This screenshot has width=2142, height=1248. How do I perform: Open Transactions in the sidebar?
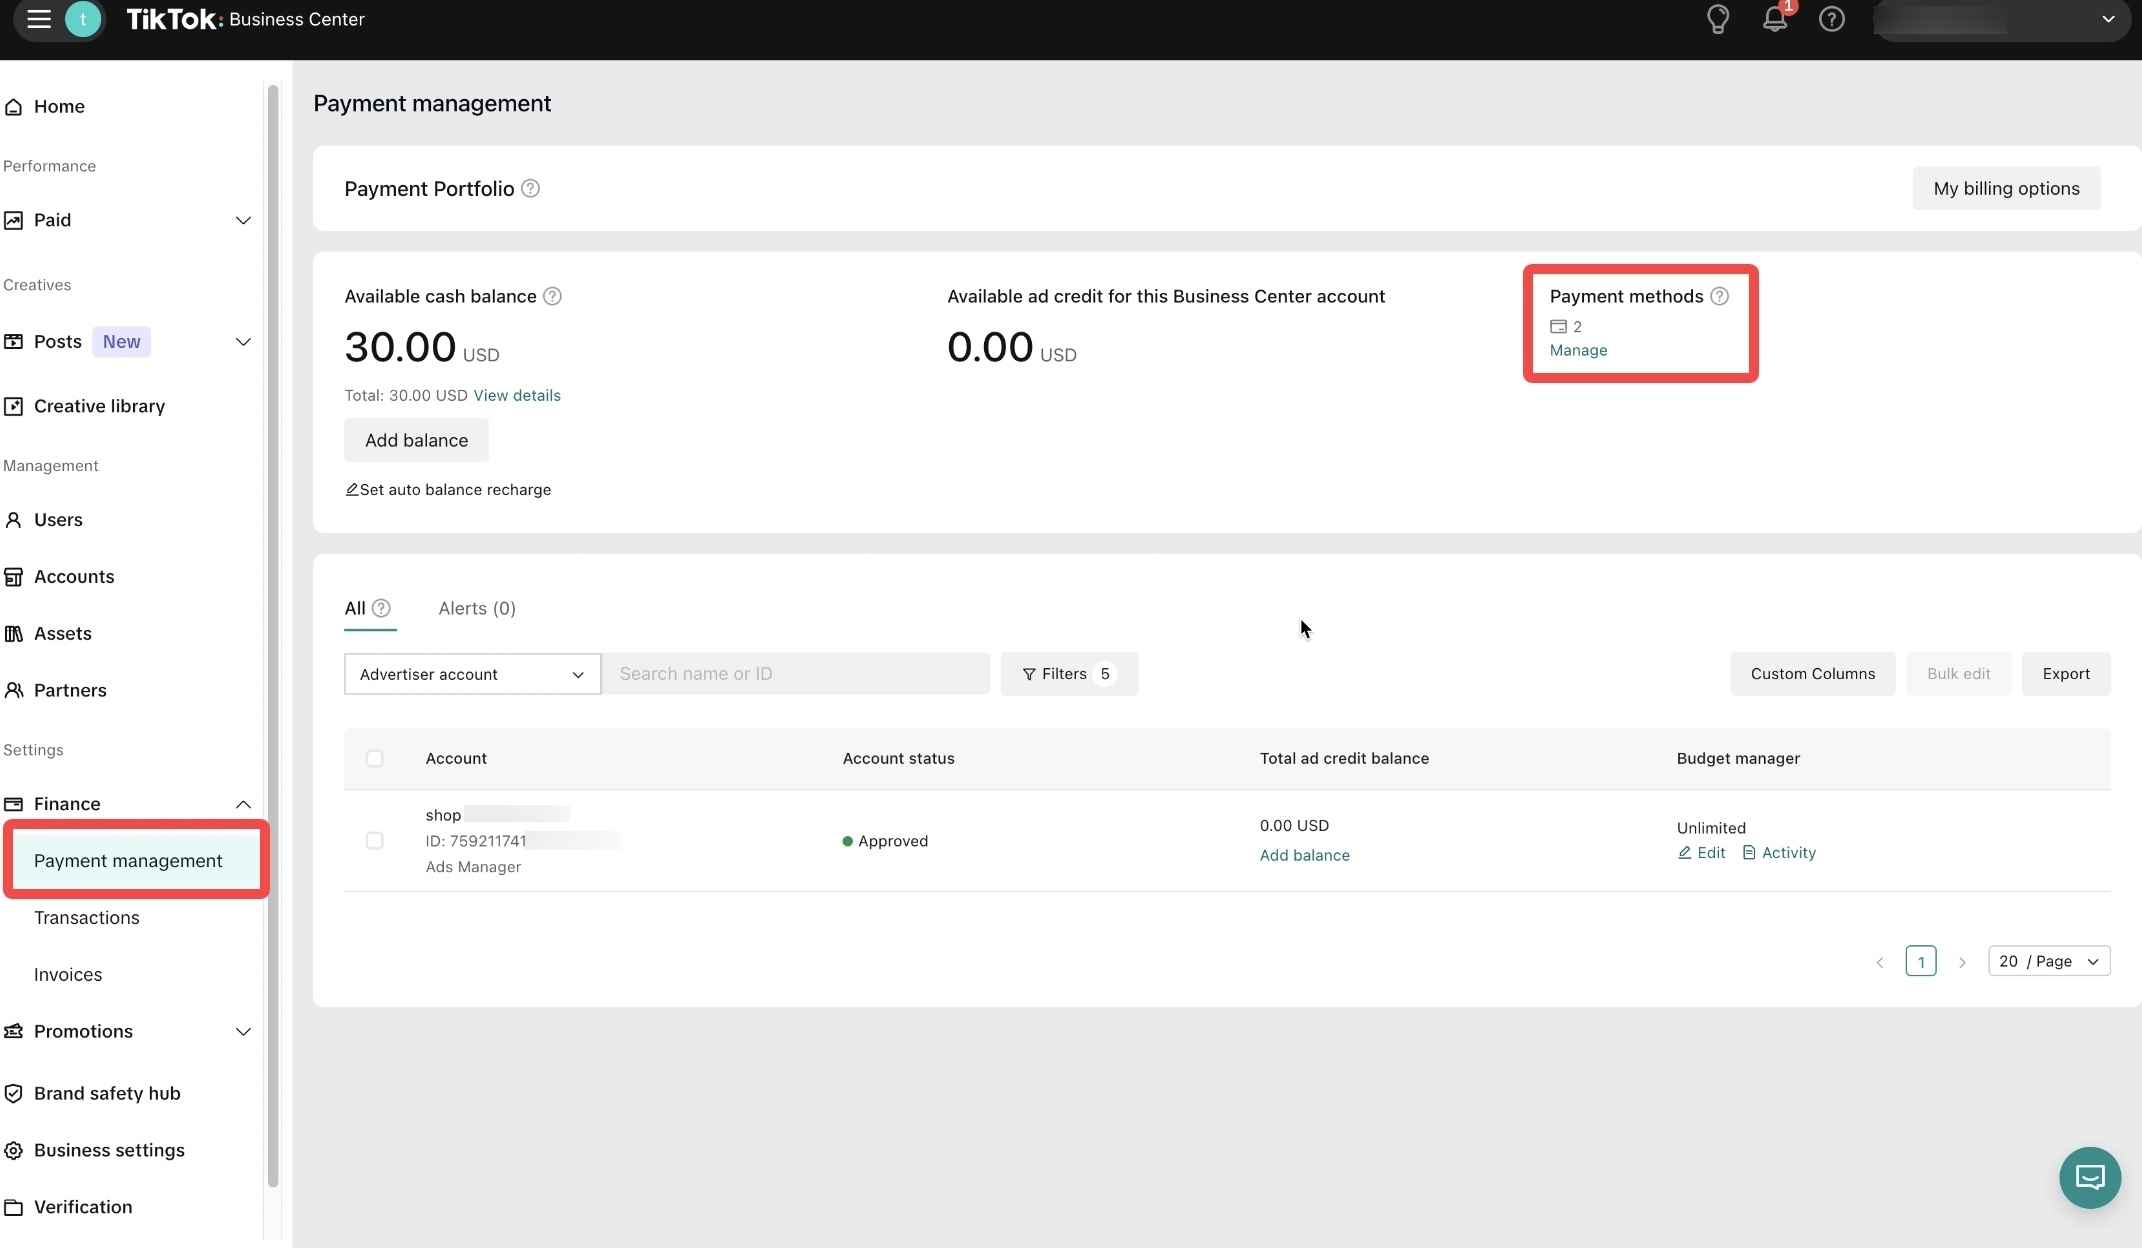point(87,918)
